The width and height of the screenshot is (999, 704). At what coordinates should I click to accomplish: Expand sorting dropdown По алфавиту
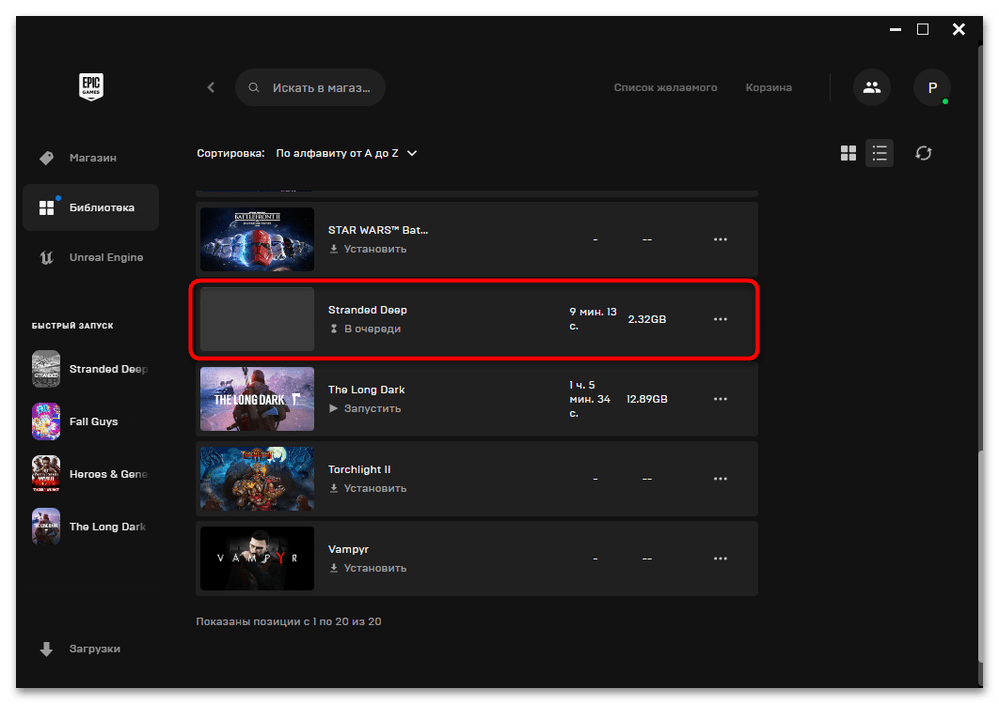(x=347, y=153)
